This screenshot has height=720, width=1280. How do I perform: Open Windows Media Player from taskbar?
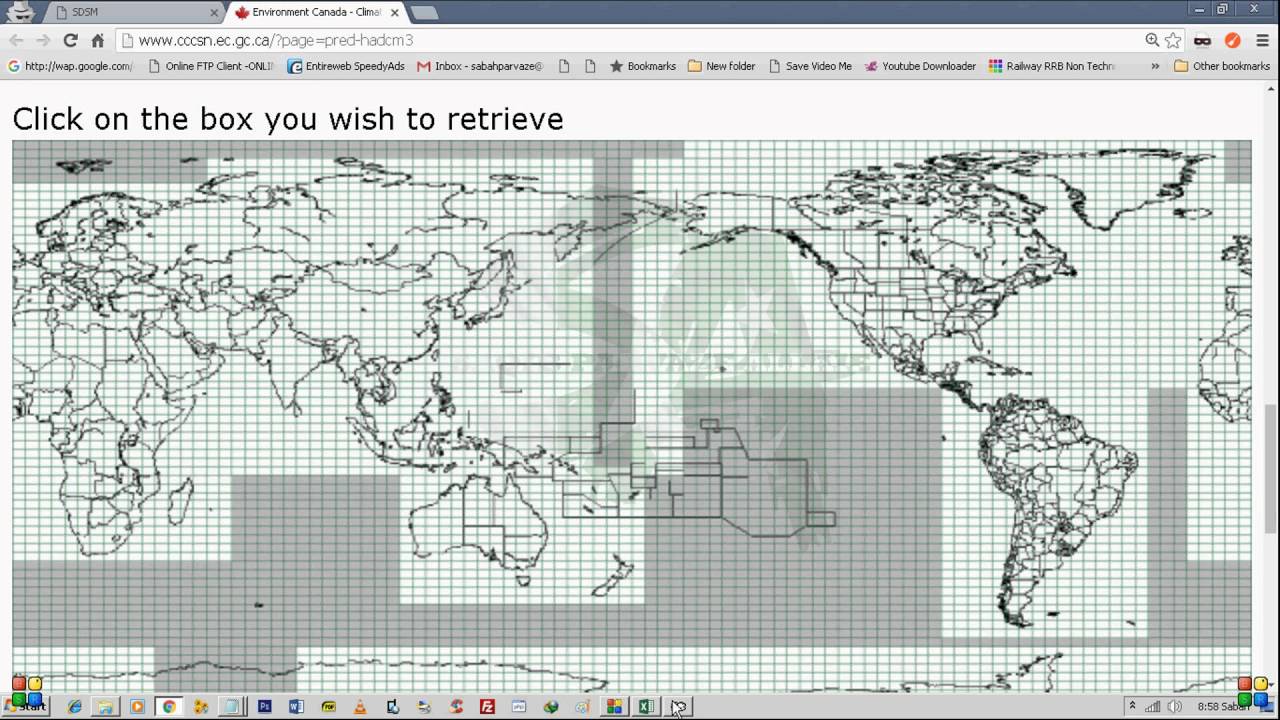tap(137, 706)
